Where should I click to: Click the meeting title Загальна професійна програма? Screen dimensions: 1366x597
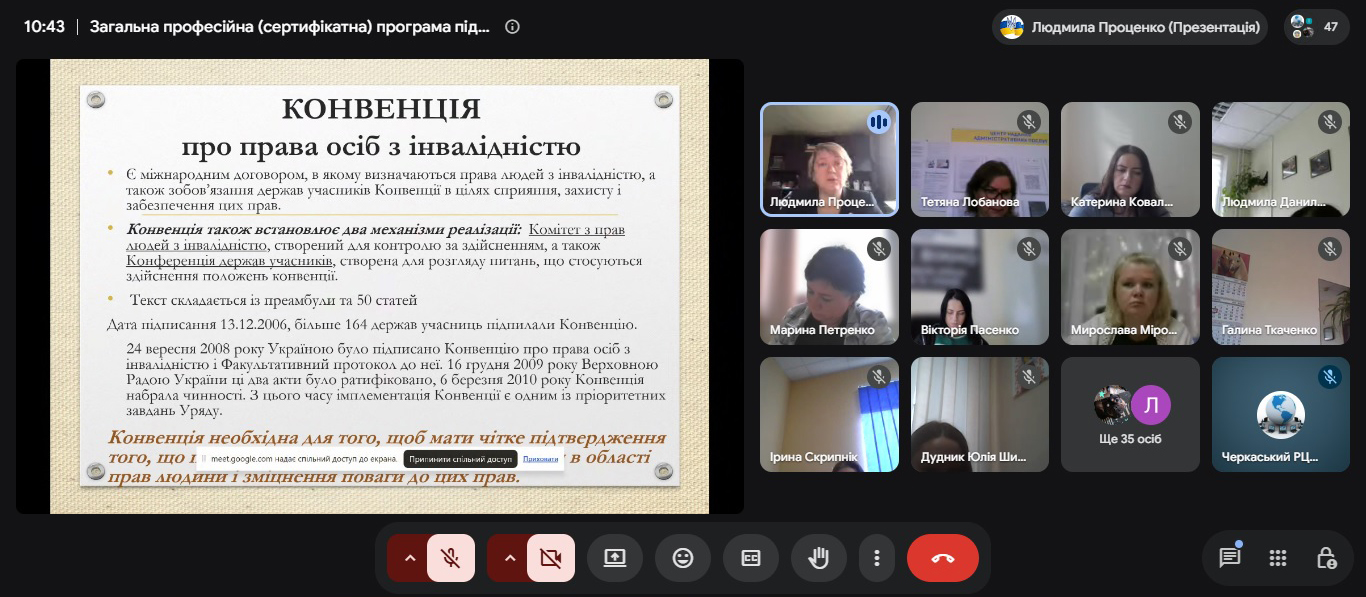click(290, 27)
